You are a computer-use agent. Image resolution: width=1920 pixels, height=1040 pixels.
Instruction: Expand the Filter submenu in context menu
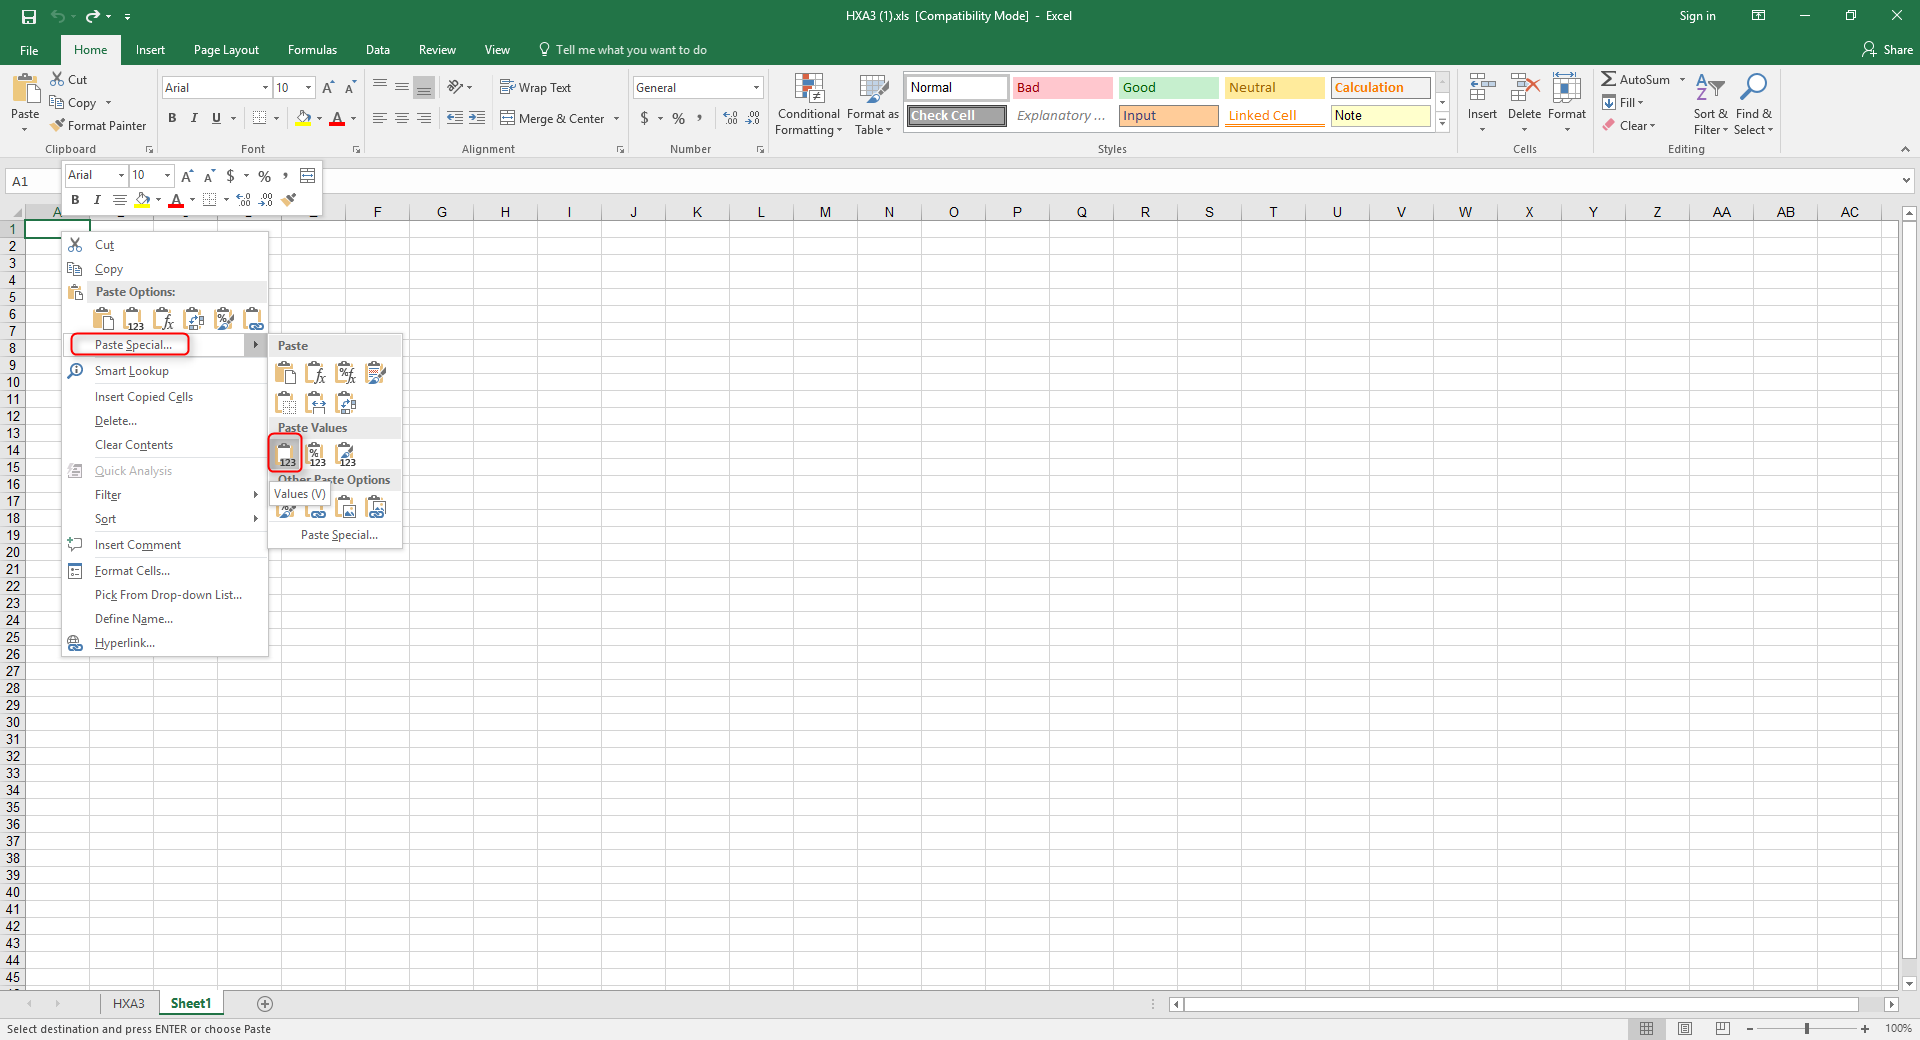point(165,495)
